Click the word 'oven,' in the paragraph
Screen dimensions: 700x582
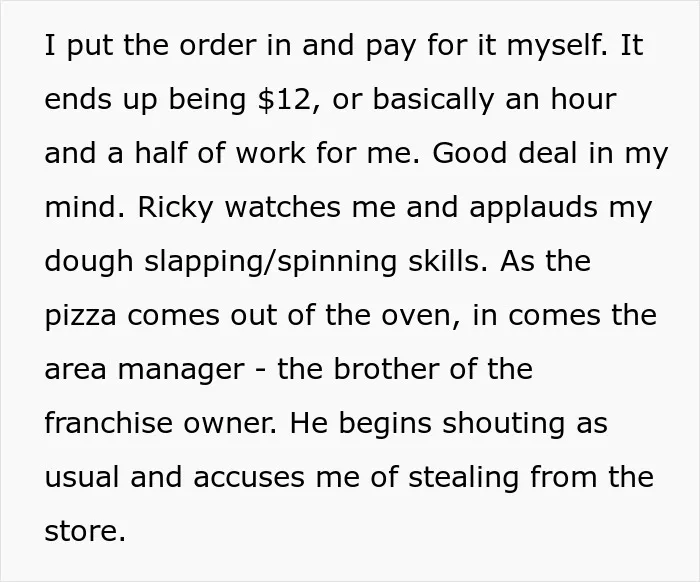[x=421, y=316]
